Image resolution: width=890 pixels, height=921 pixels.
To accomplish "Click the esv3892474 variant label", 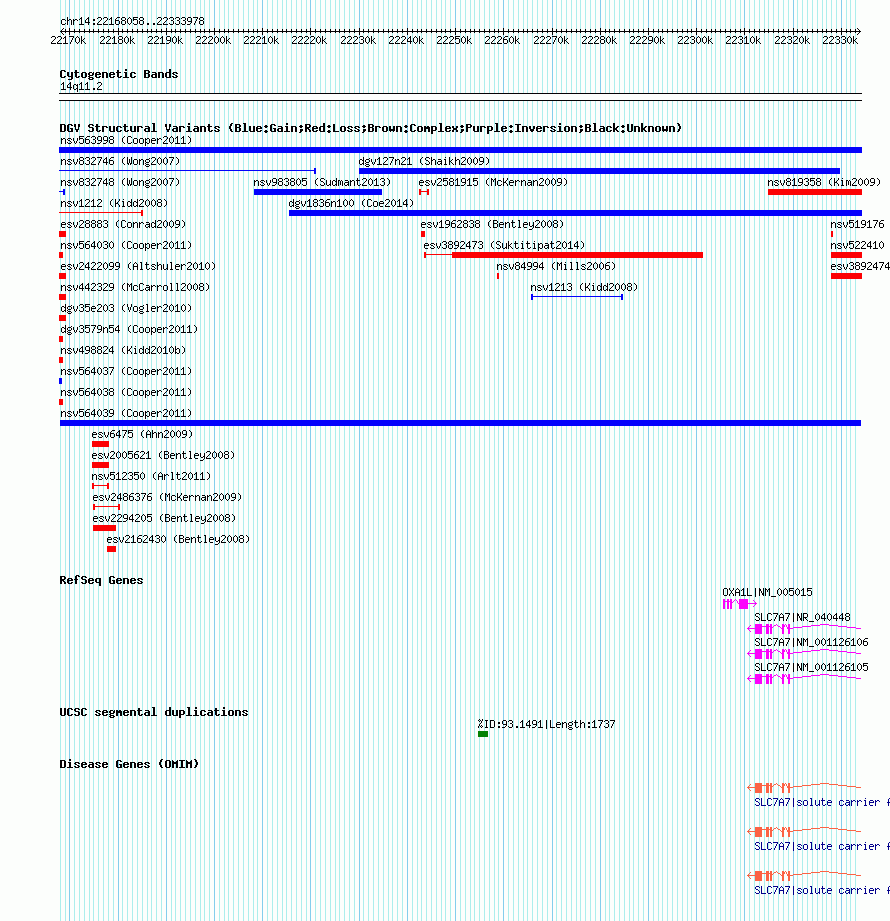I will 860,267.
